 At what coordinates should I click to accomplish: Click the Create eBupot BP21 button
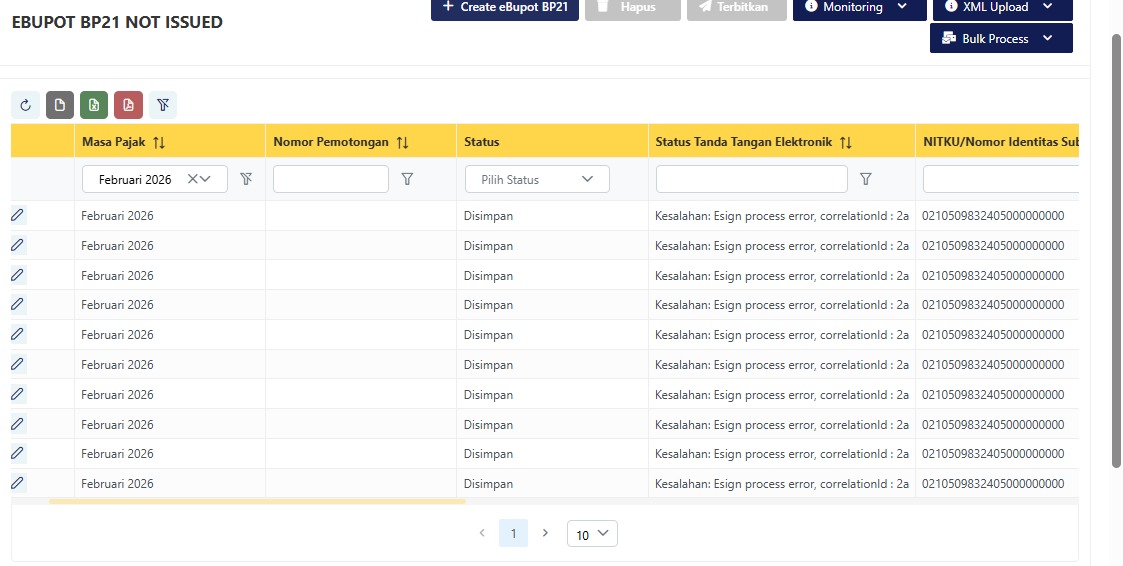pos(505,7)
